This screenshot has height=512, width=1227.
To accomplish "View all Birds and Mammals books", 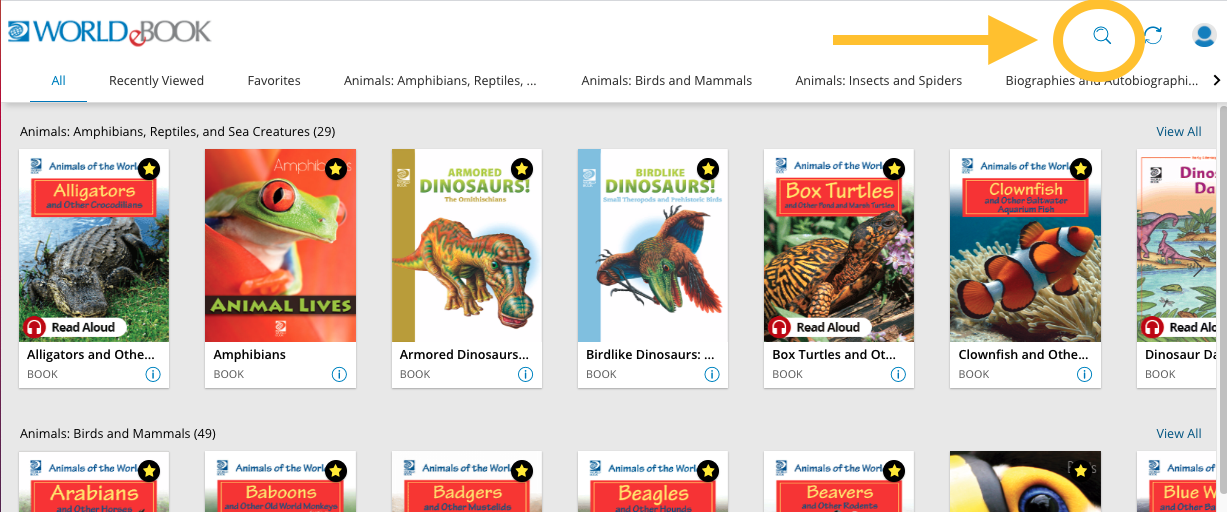I will pyautogui.click(x=1179, y=434).
